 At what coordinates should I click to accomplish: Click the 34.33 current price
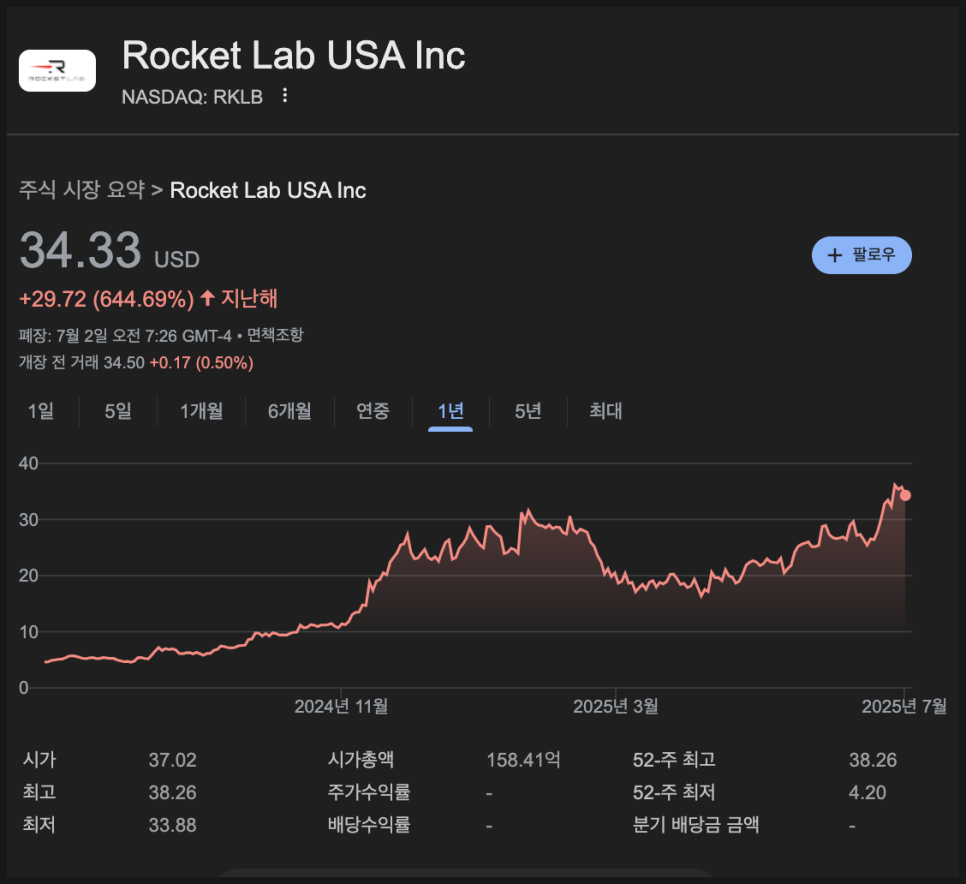(x=80, y=250)
